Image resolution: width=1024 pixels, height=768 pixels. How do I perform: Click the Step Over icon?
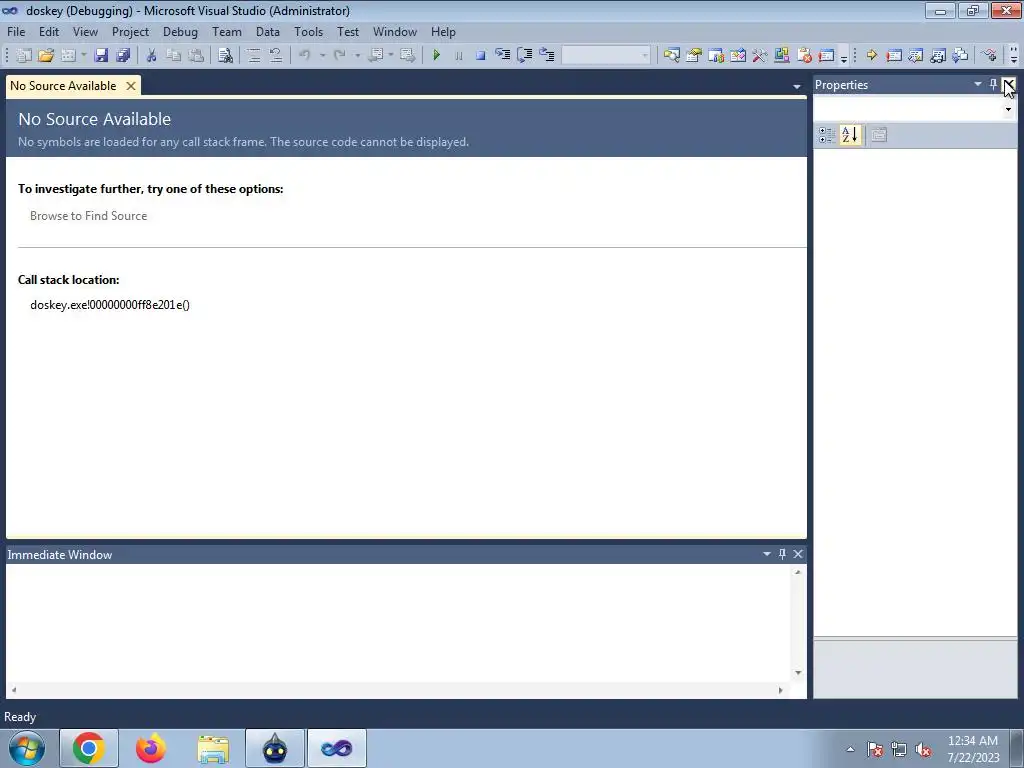pos(525,56)
